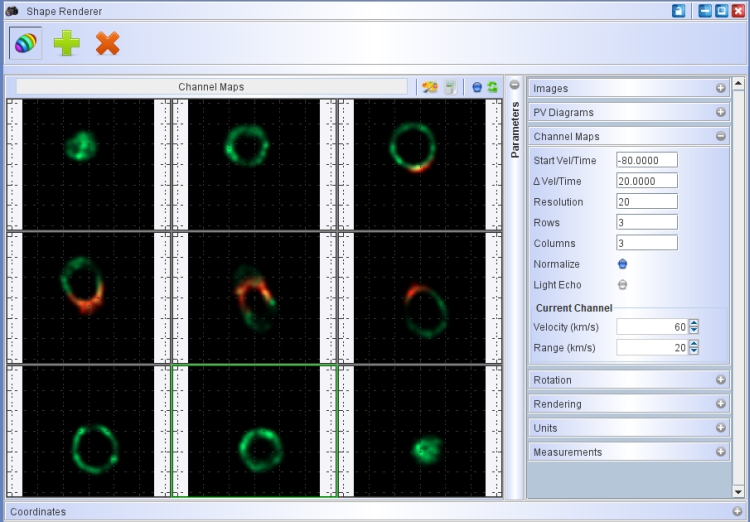Click the Δ Vel/Time input field
The width and height of the screenshot is (750, 522).
coord(647,181)
